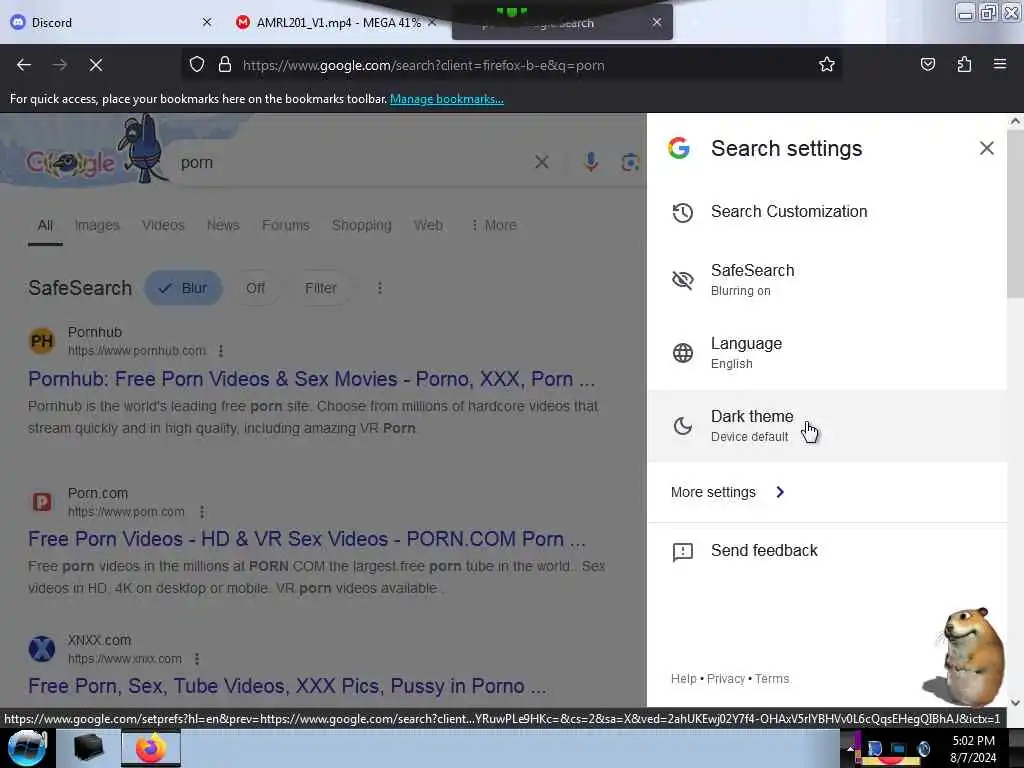Viewport: 1024px width, 768px height.
Task: Search by image with Lens icon
Action: click(x=630, y=162)
